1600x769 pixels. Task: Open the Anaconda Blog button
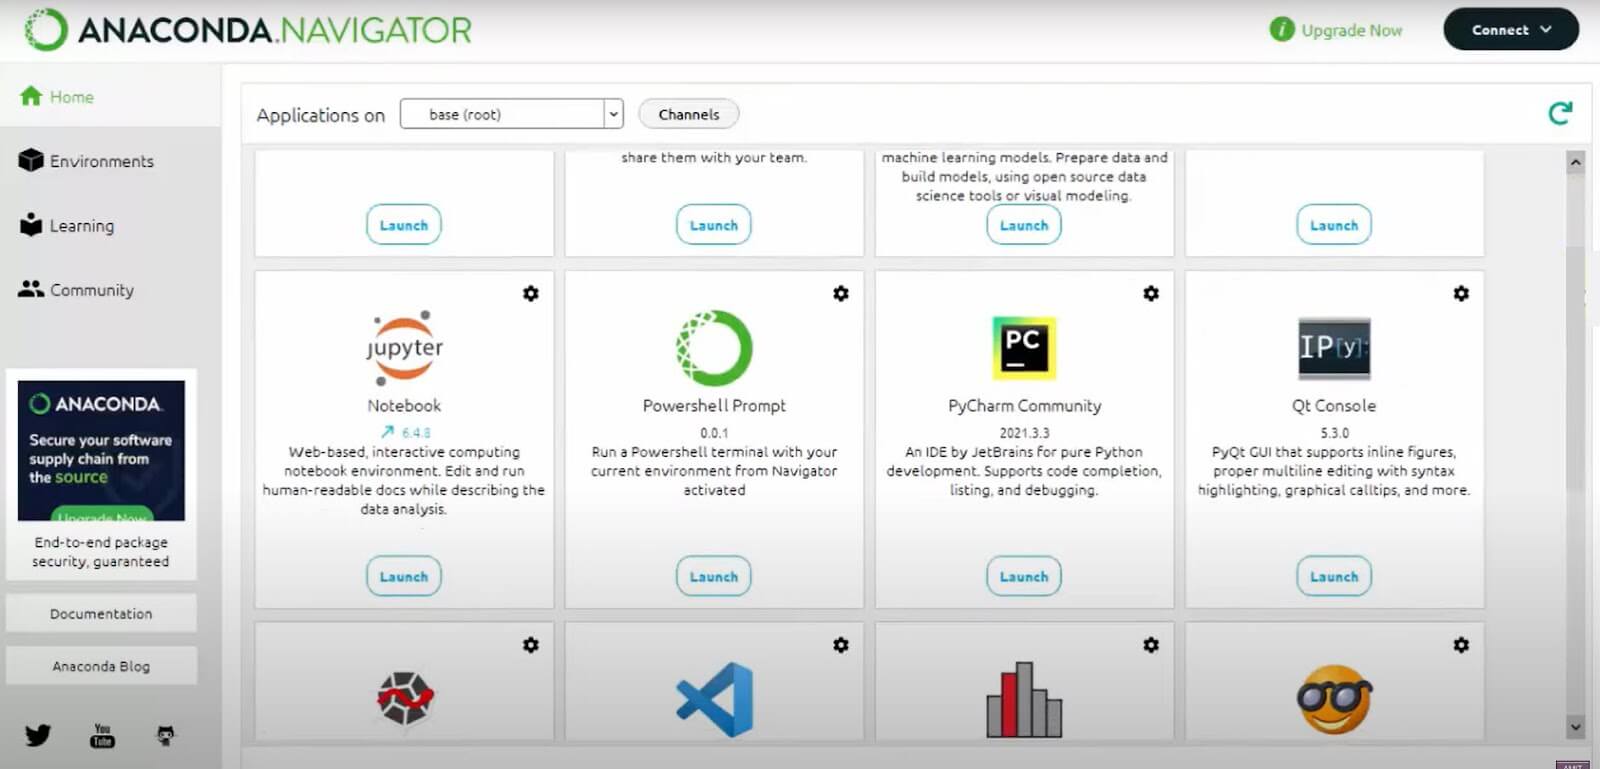(101, 666)
